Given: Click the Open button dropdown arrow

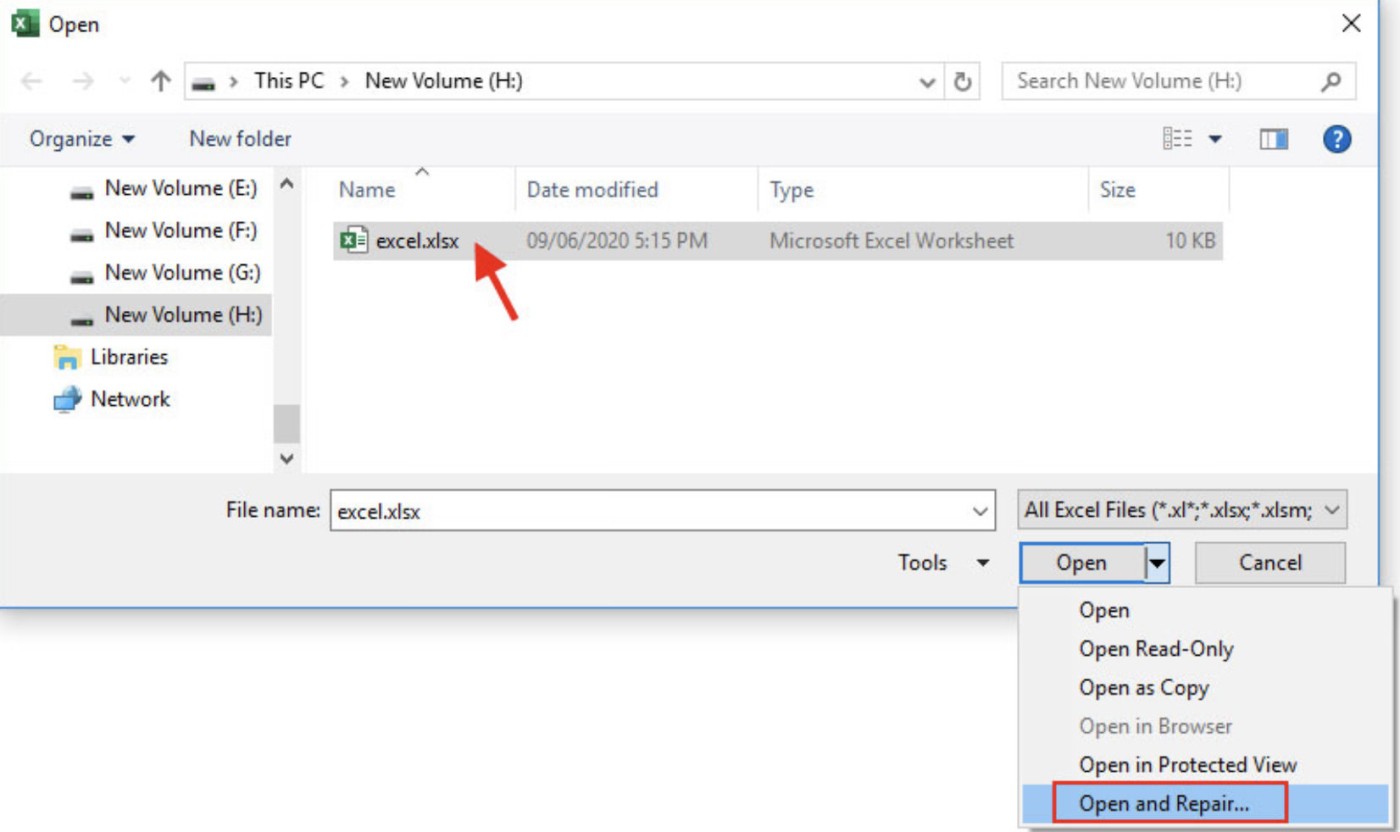Looking at the screenshot, I should coord(1157,564).
